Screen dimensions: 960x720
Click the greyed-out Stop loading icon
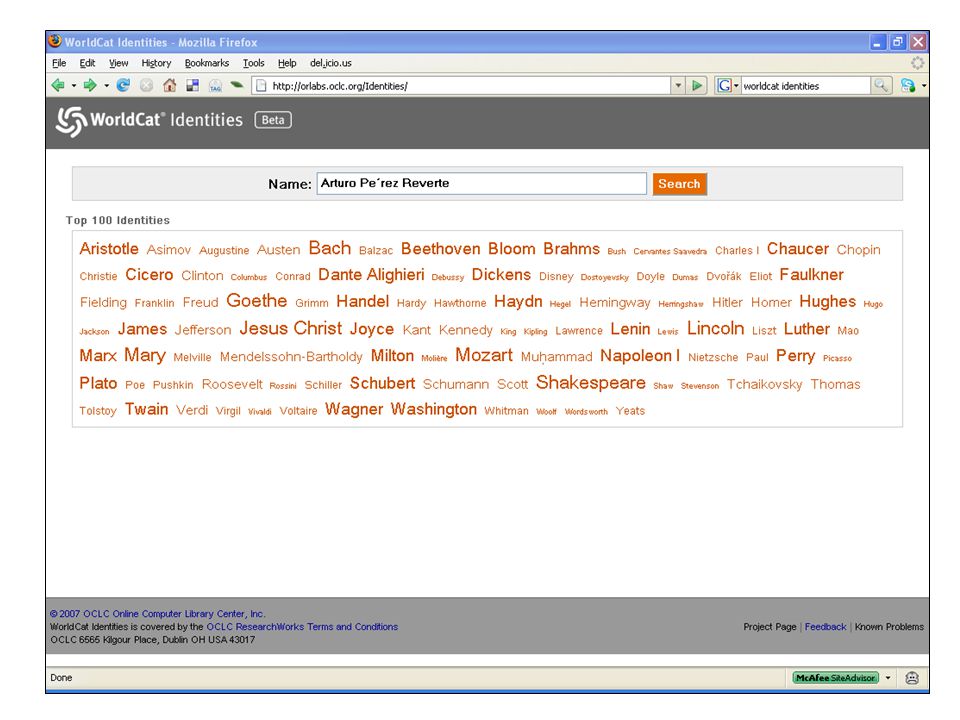tap(146, 86)
